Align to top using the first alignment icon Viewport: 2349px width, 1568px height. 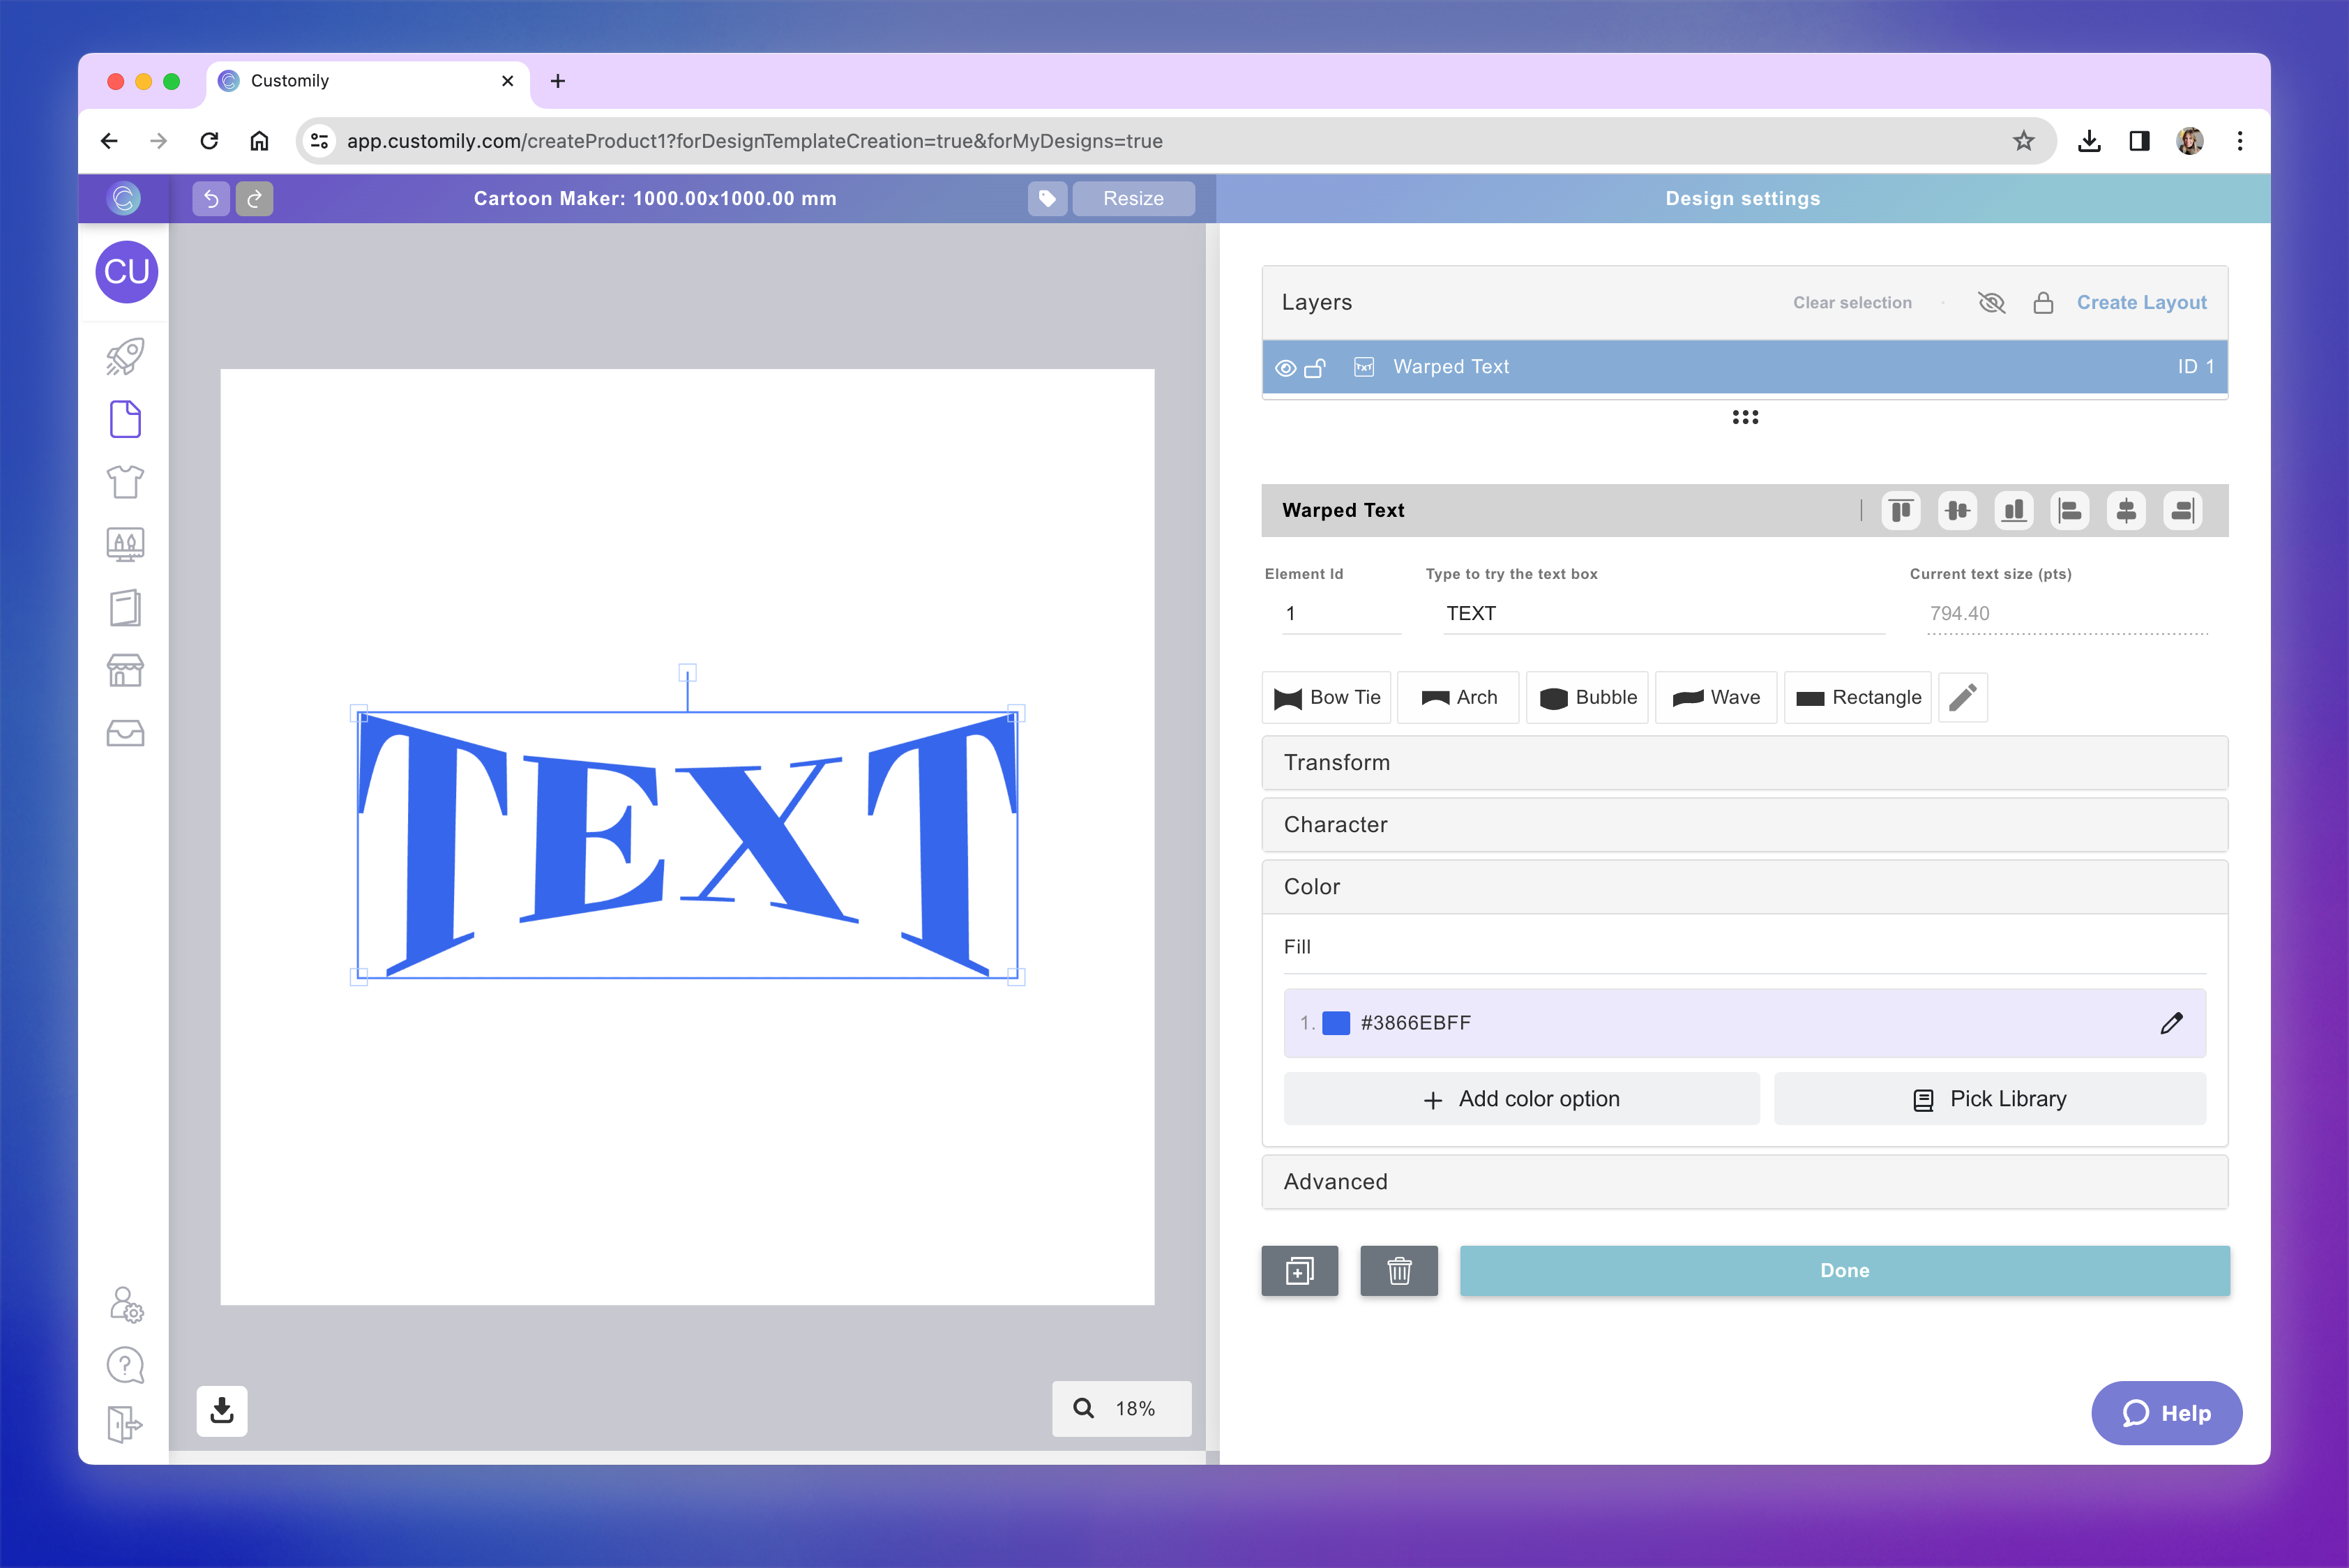1900,511
